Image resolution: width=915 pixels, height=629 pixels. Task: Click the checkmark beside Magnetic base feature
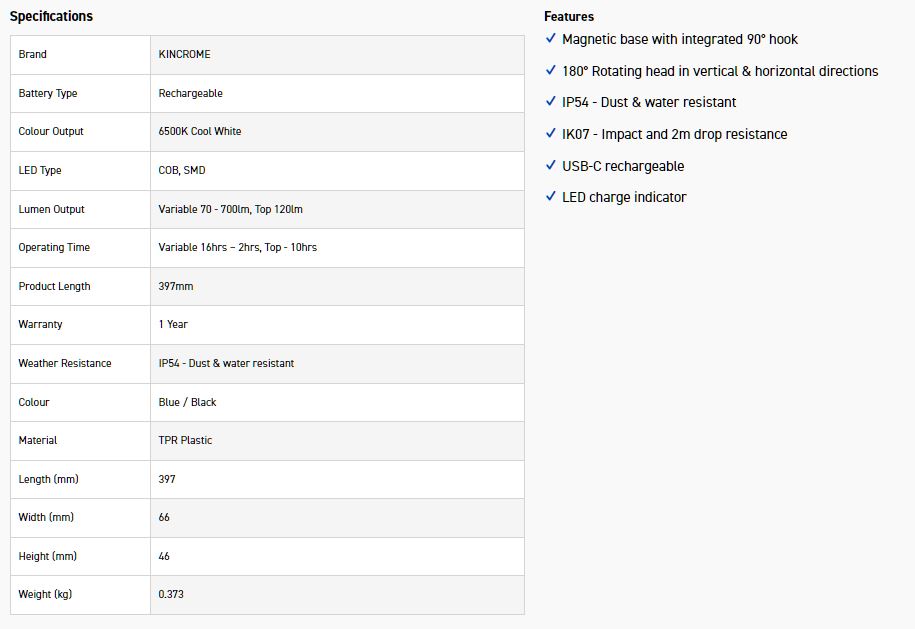pyautogui.click(x=550, y=38)
